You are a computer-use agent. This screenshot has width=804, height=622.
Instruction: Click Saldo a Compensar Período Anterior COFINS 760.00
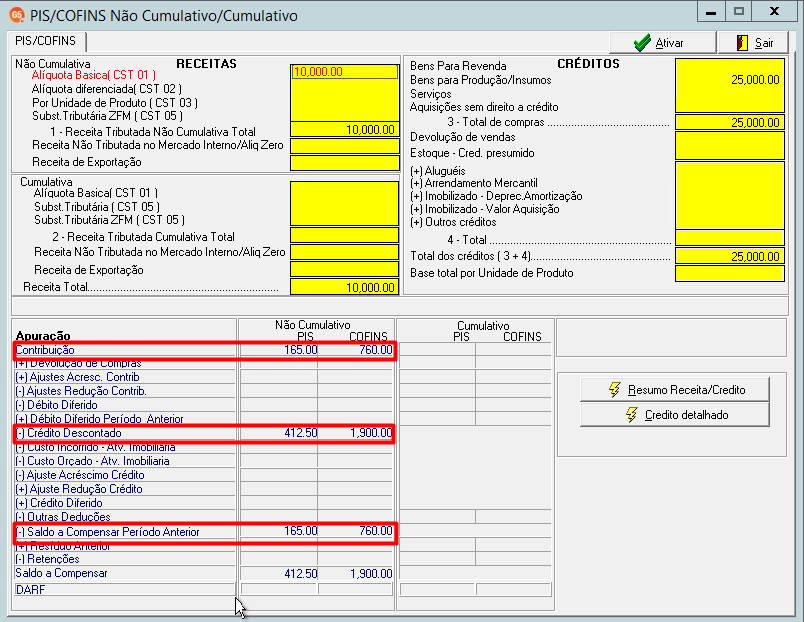tap(376, 531)
